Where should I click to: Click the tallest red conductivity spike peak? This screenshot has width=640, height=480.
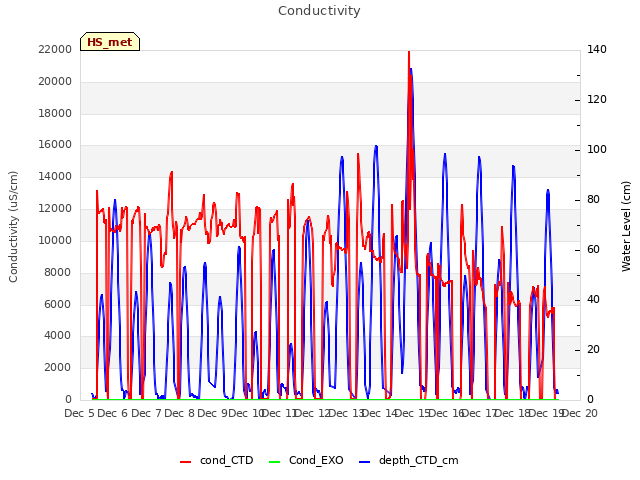click(409, 53)
